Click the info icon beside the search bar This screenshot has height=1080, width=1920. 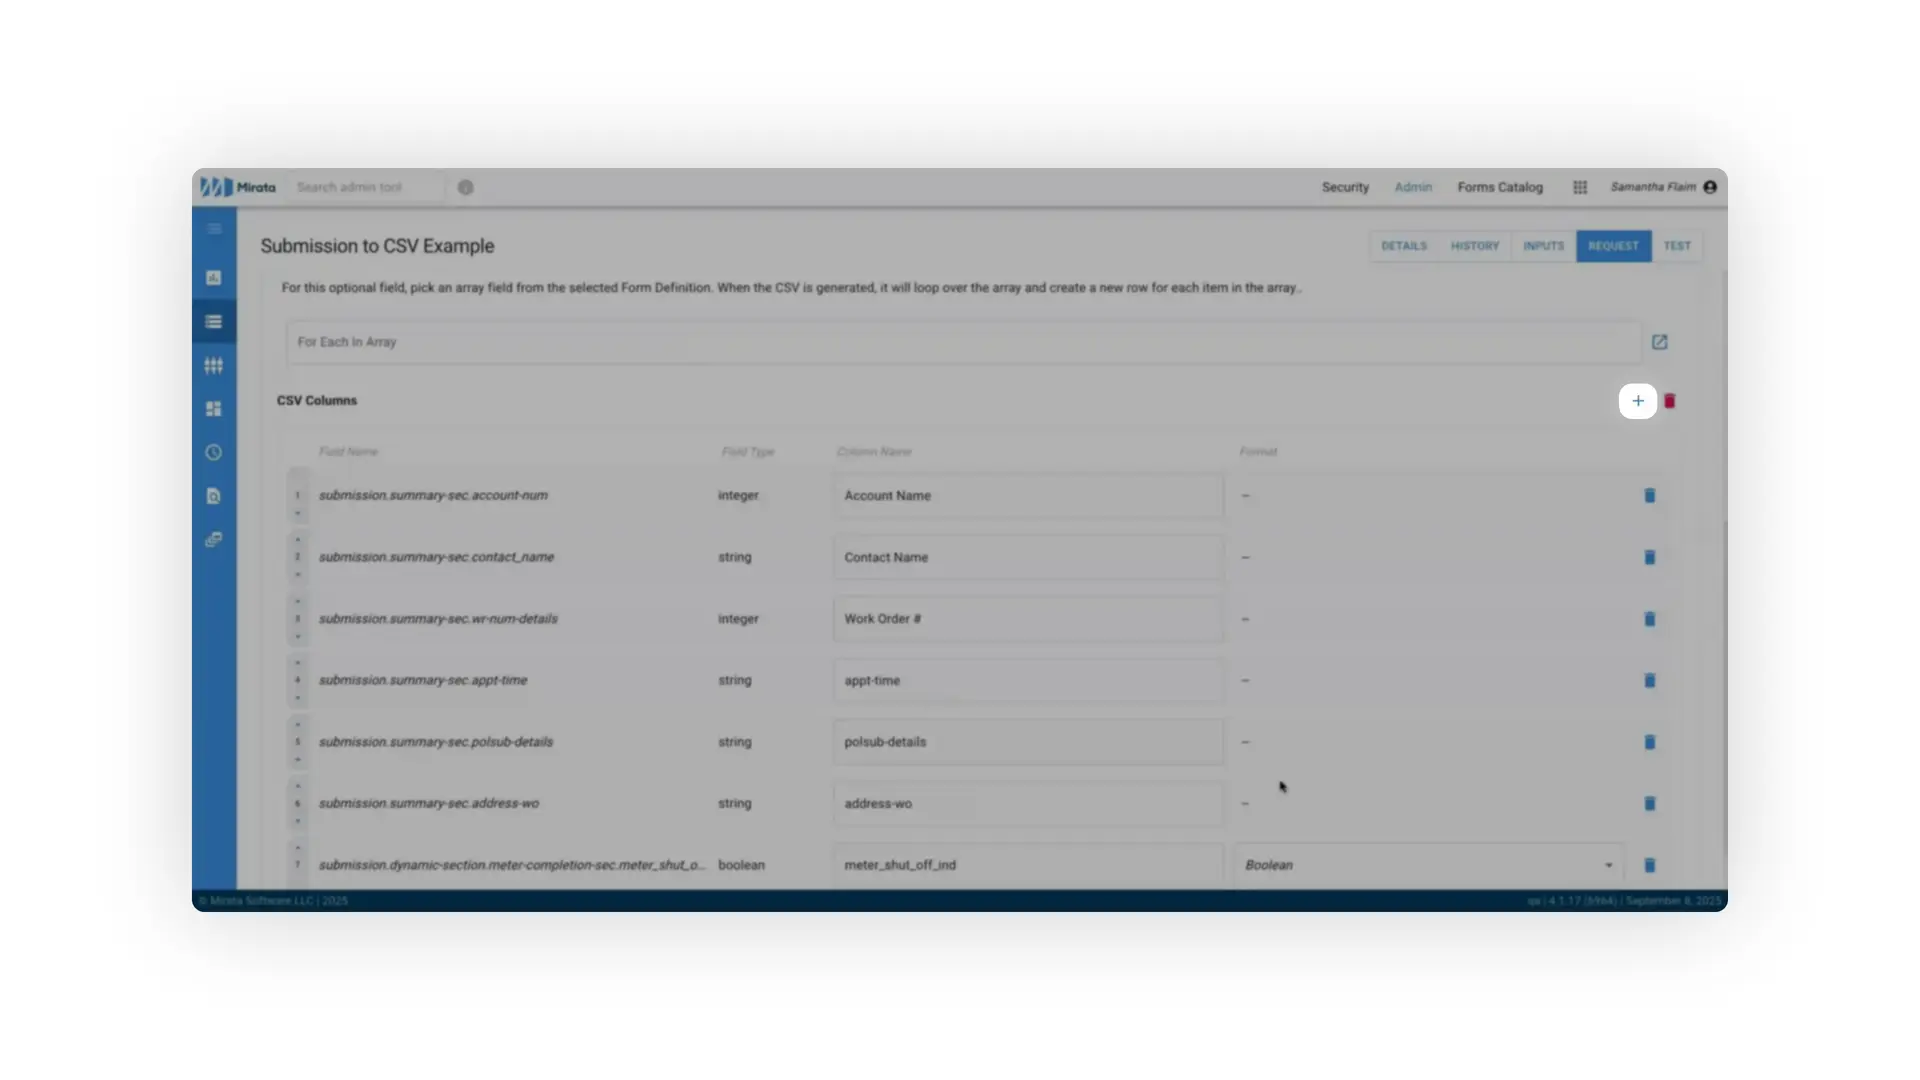pyautogui.click(x=465, y=187)
